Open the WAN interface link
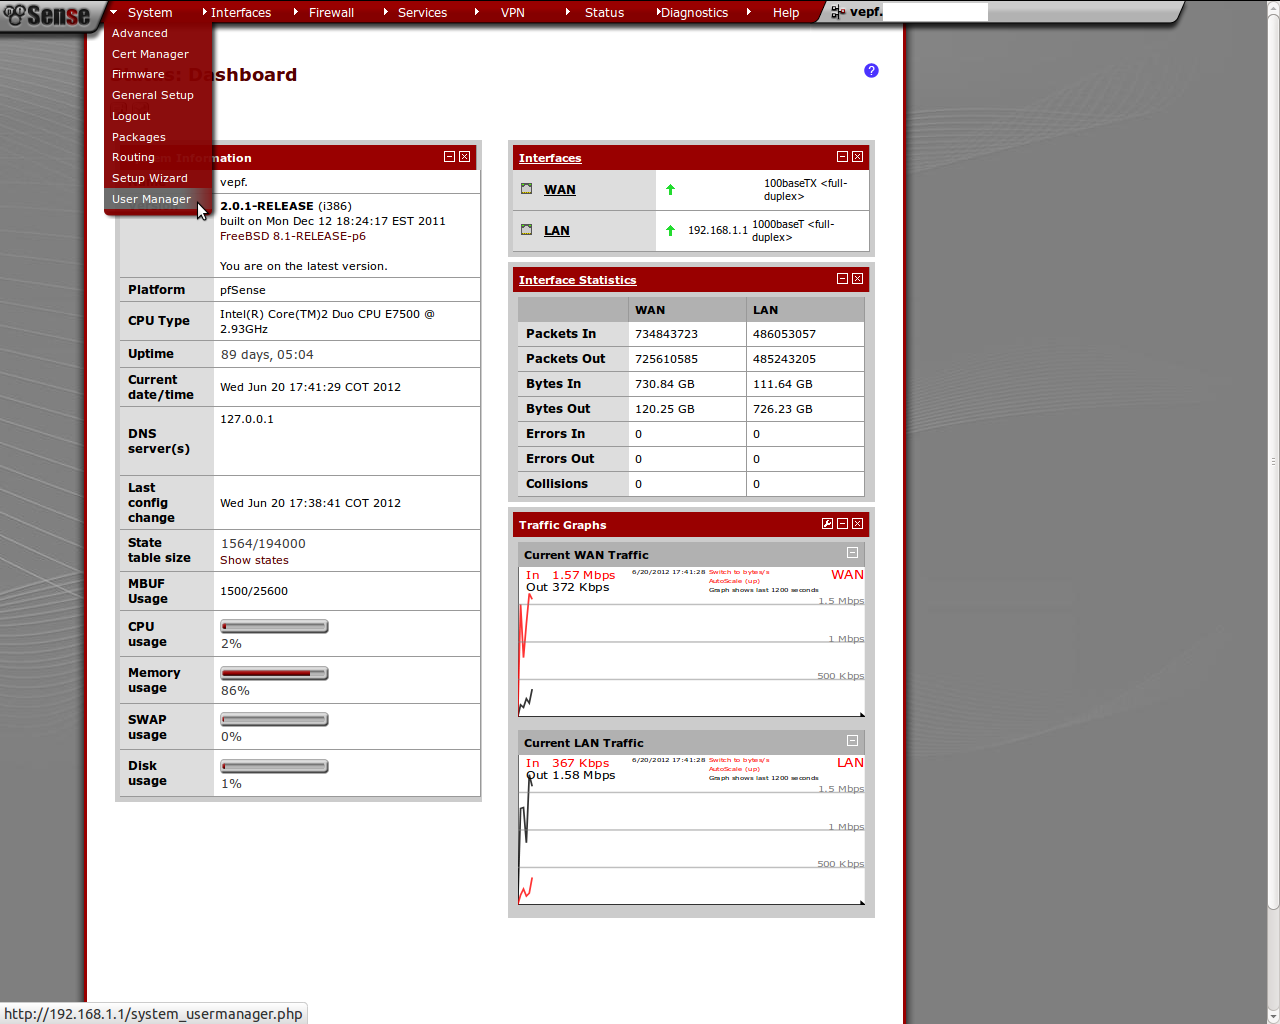The width and height of the screenshot is (1280, 1024). tap(560, 189)
